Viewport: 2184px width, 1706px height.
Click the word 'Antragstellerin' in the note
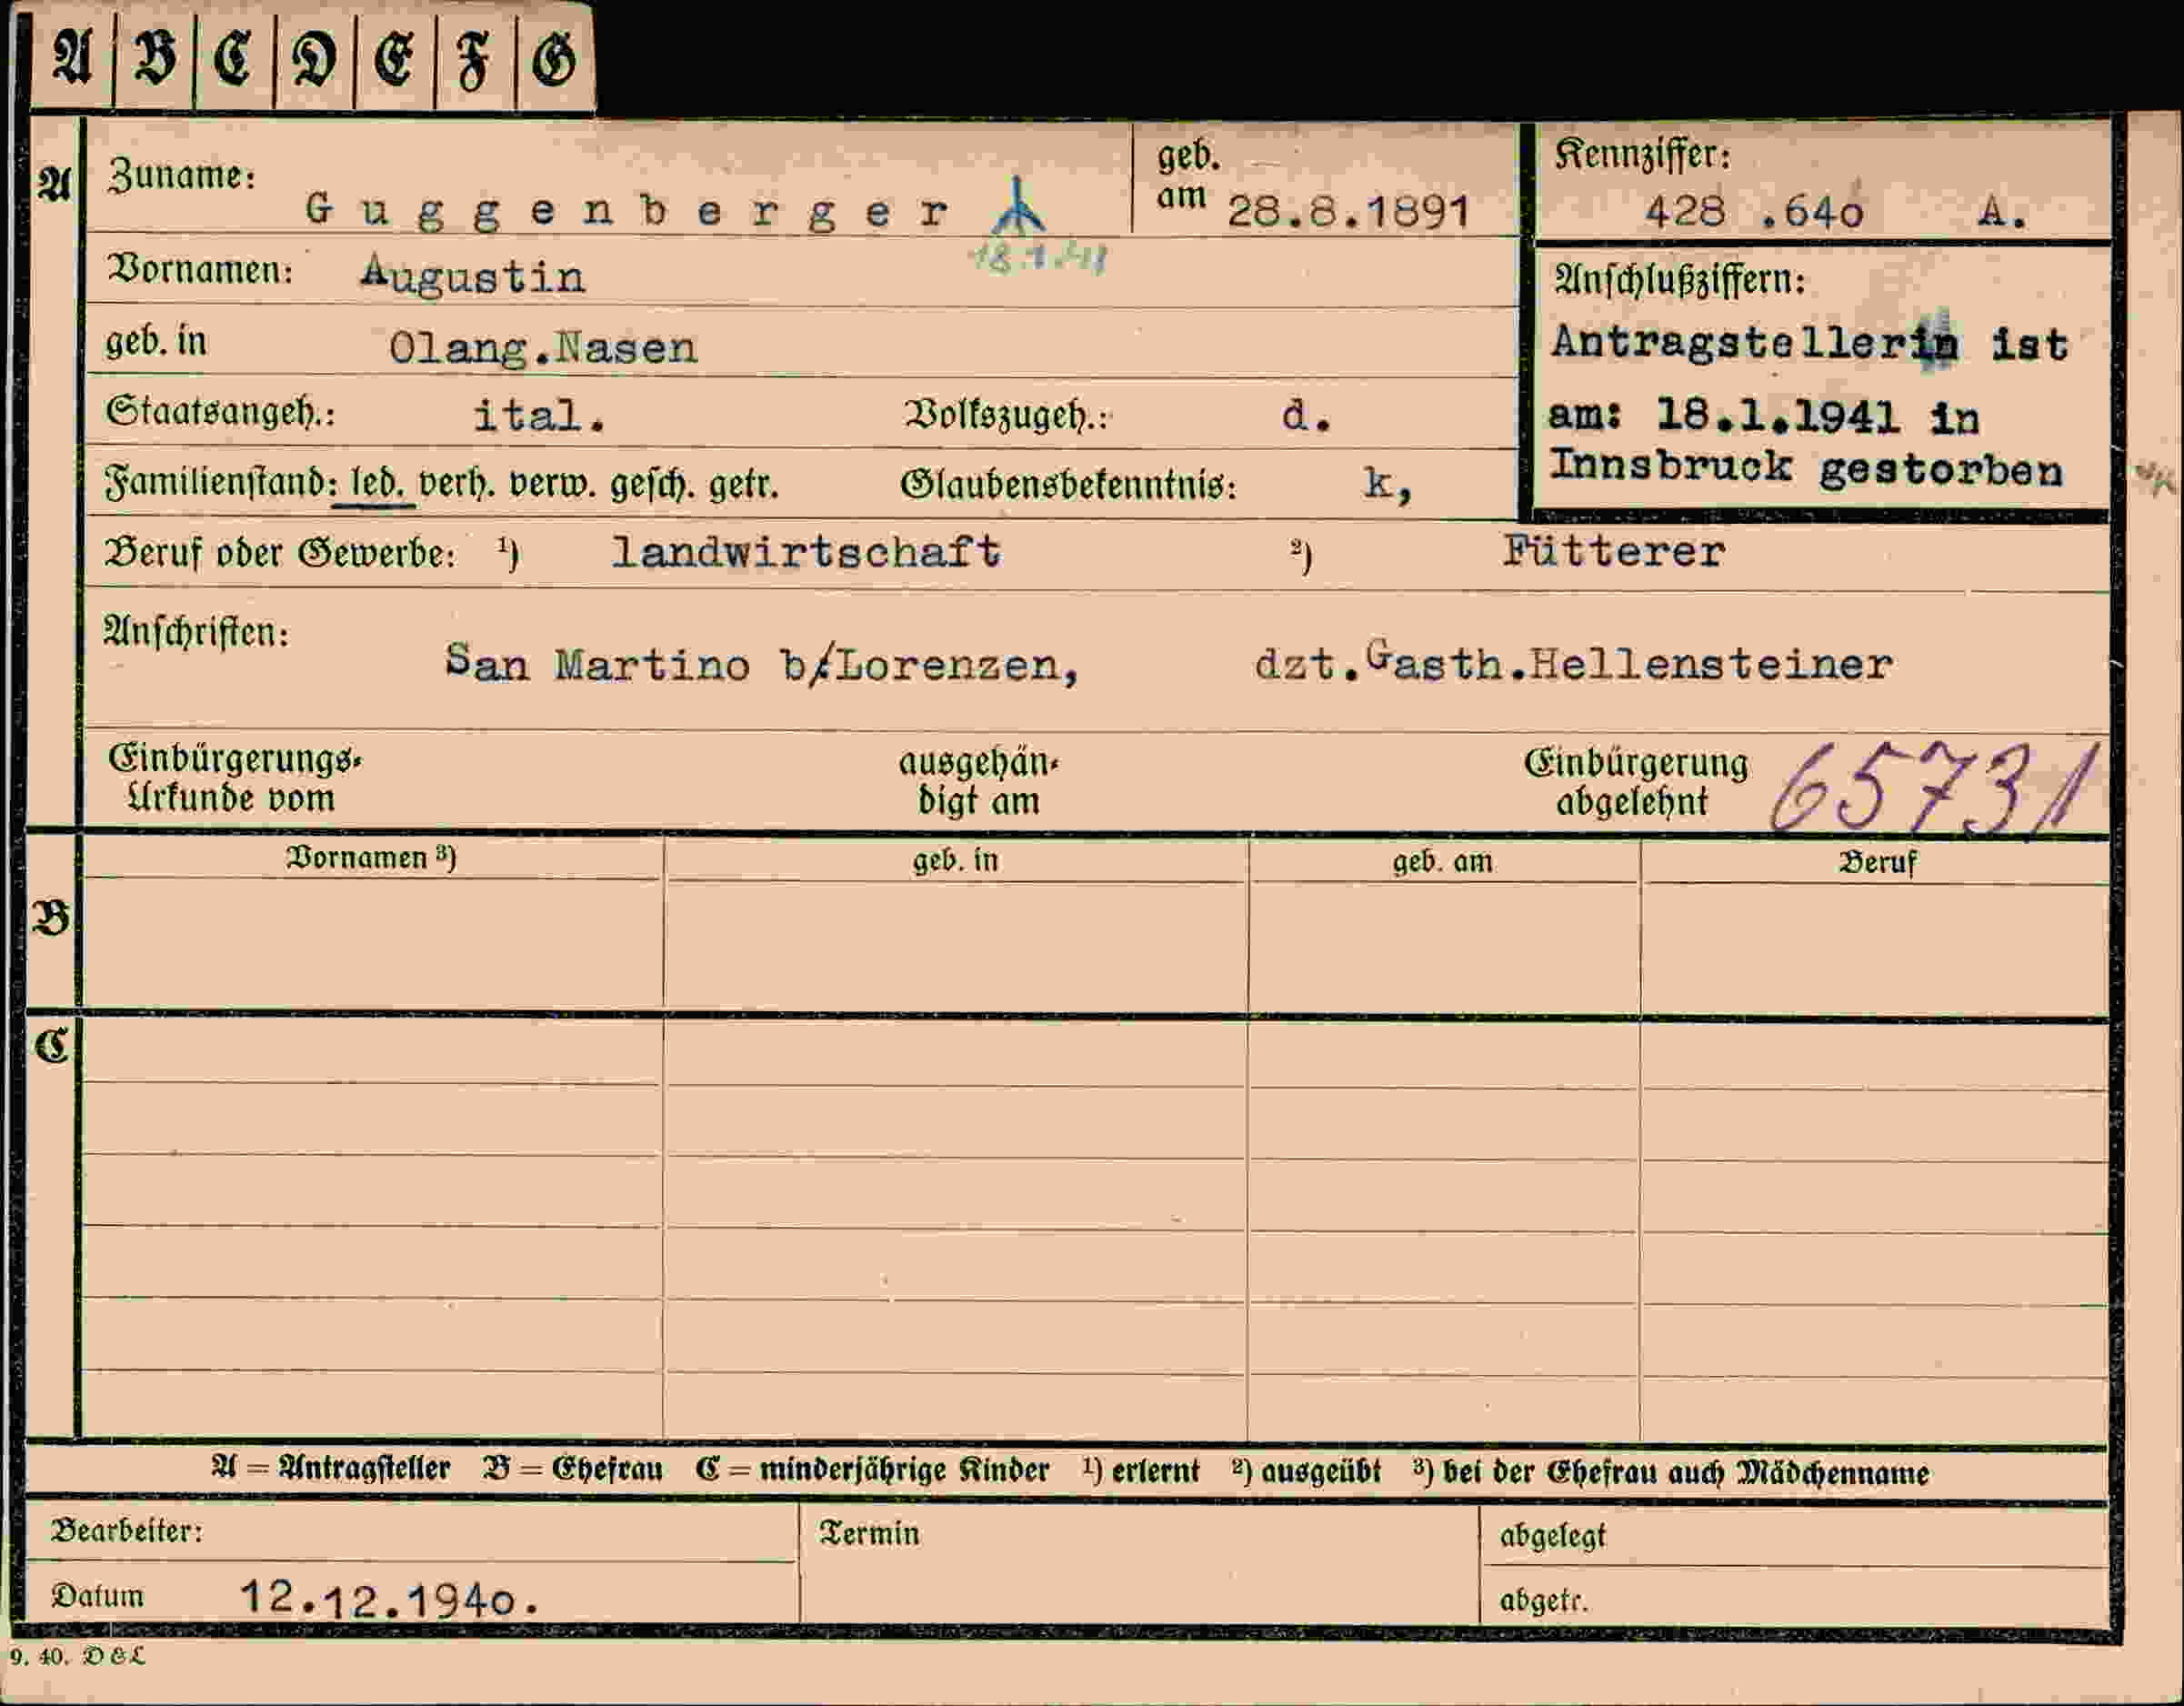(1755, 343)
